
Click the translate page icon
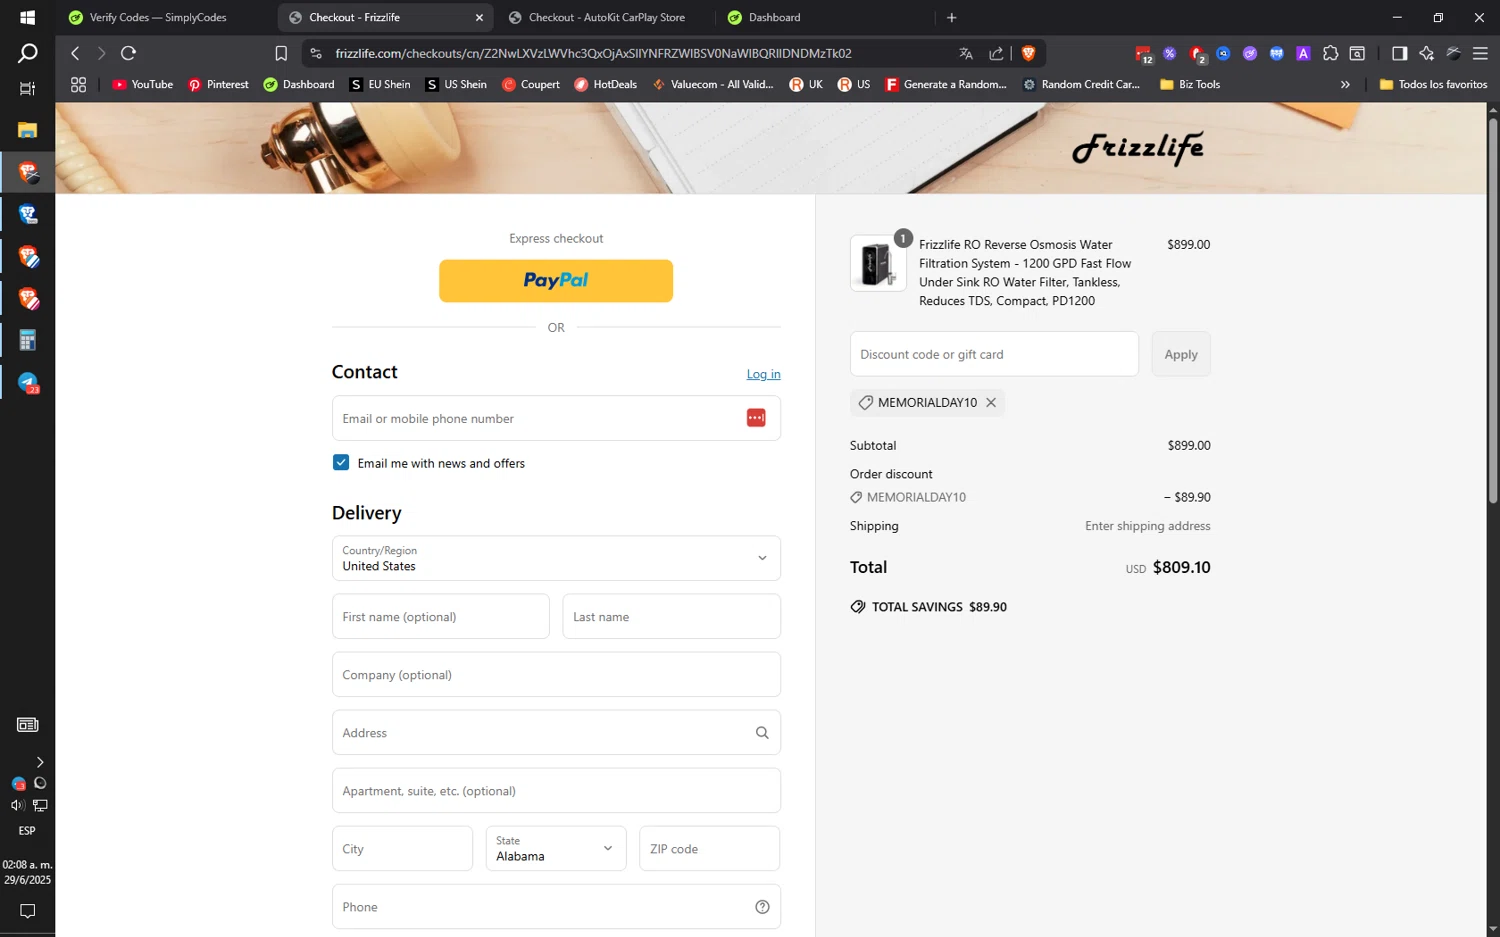[x=966, y=53]
